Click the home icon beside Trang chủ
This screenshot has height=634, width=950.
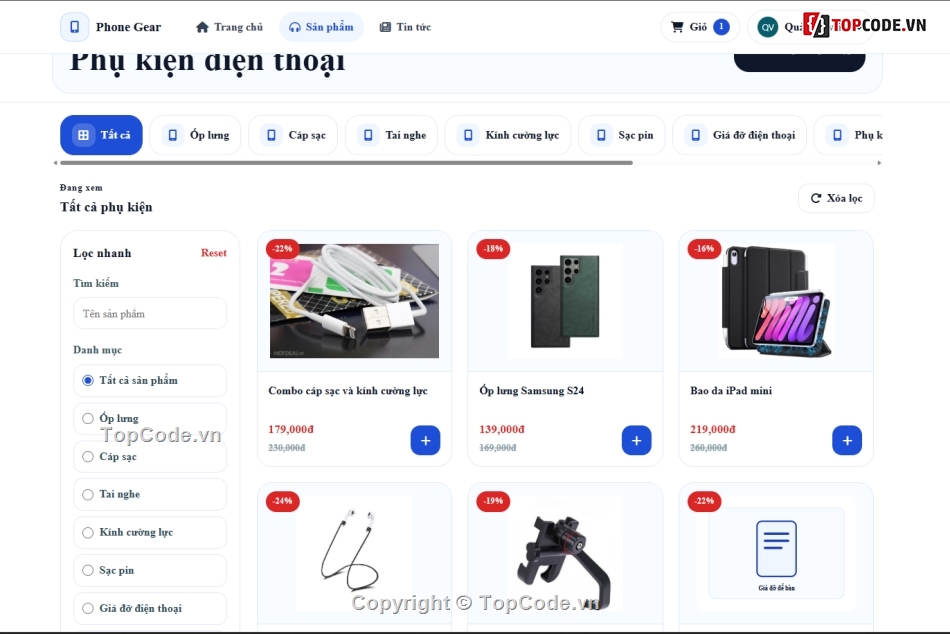[202, 27]
